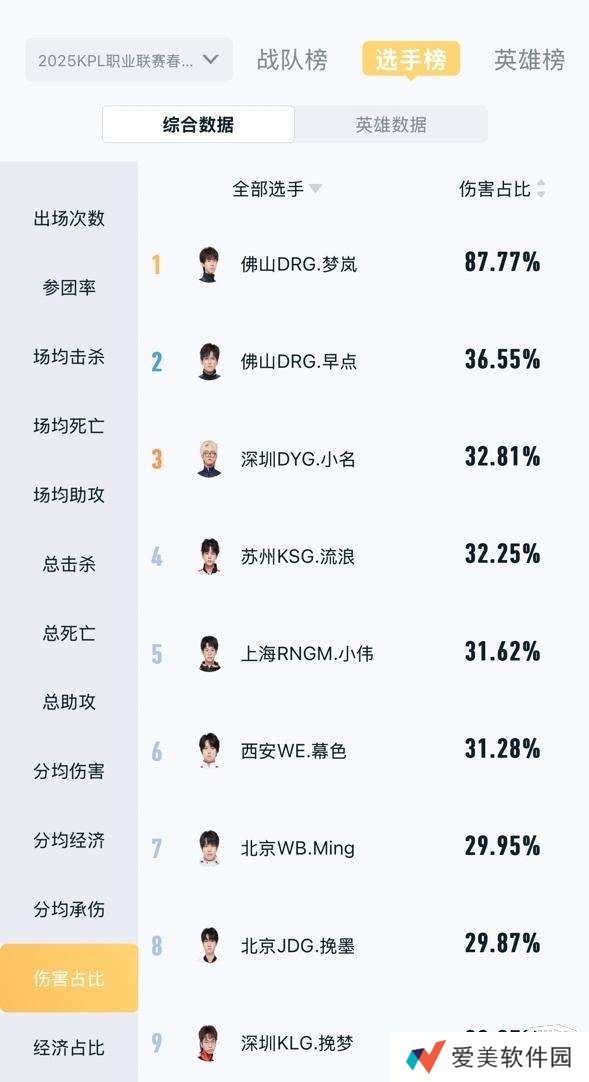Select 分均承伤 in the sidebar
The width and height of the screenshot is (589, 1082).
pos(64,910)
